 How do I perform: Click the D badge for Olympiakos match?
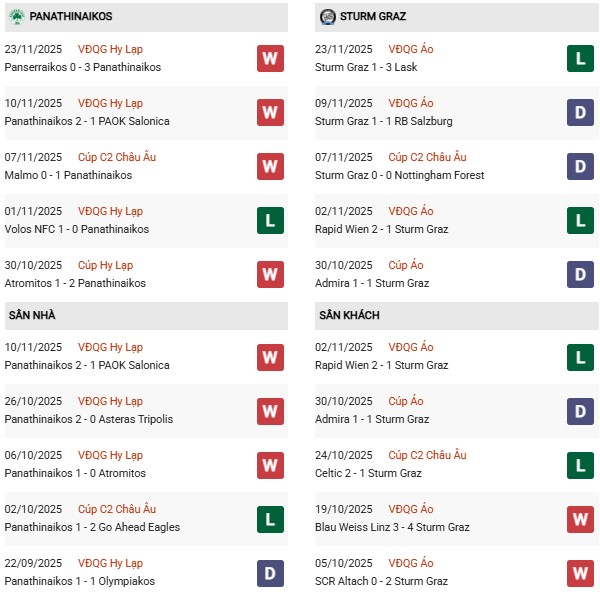[270, 572]
